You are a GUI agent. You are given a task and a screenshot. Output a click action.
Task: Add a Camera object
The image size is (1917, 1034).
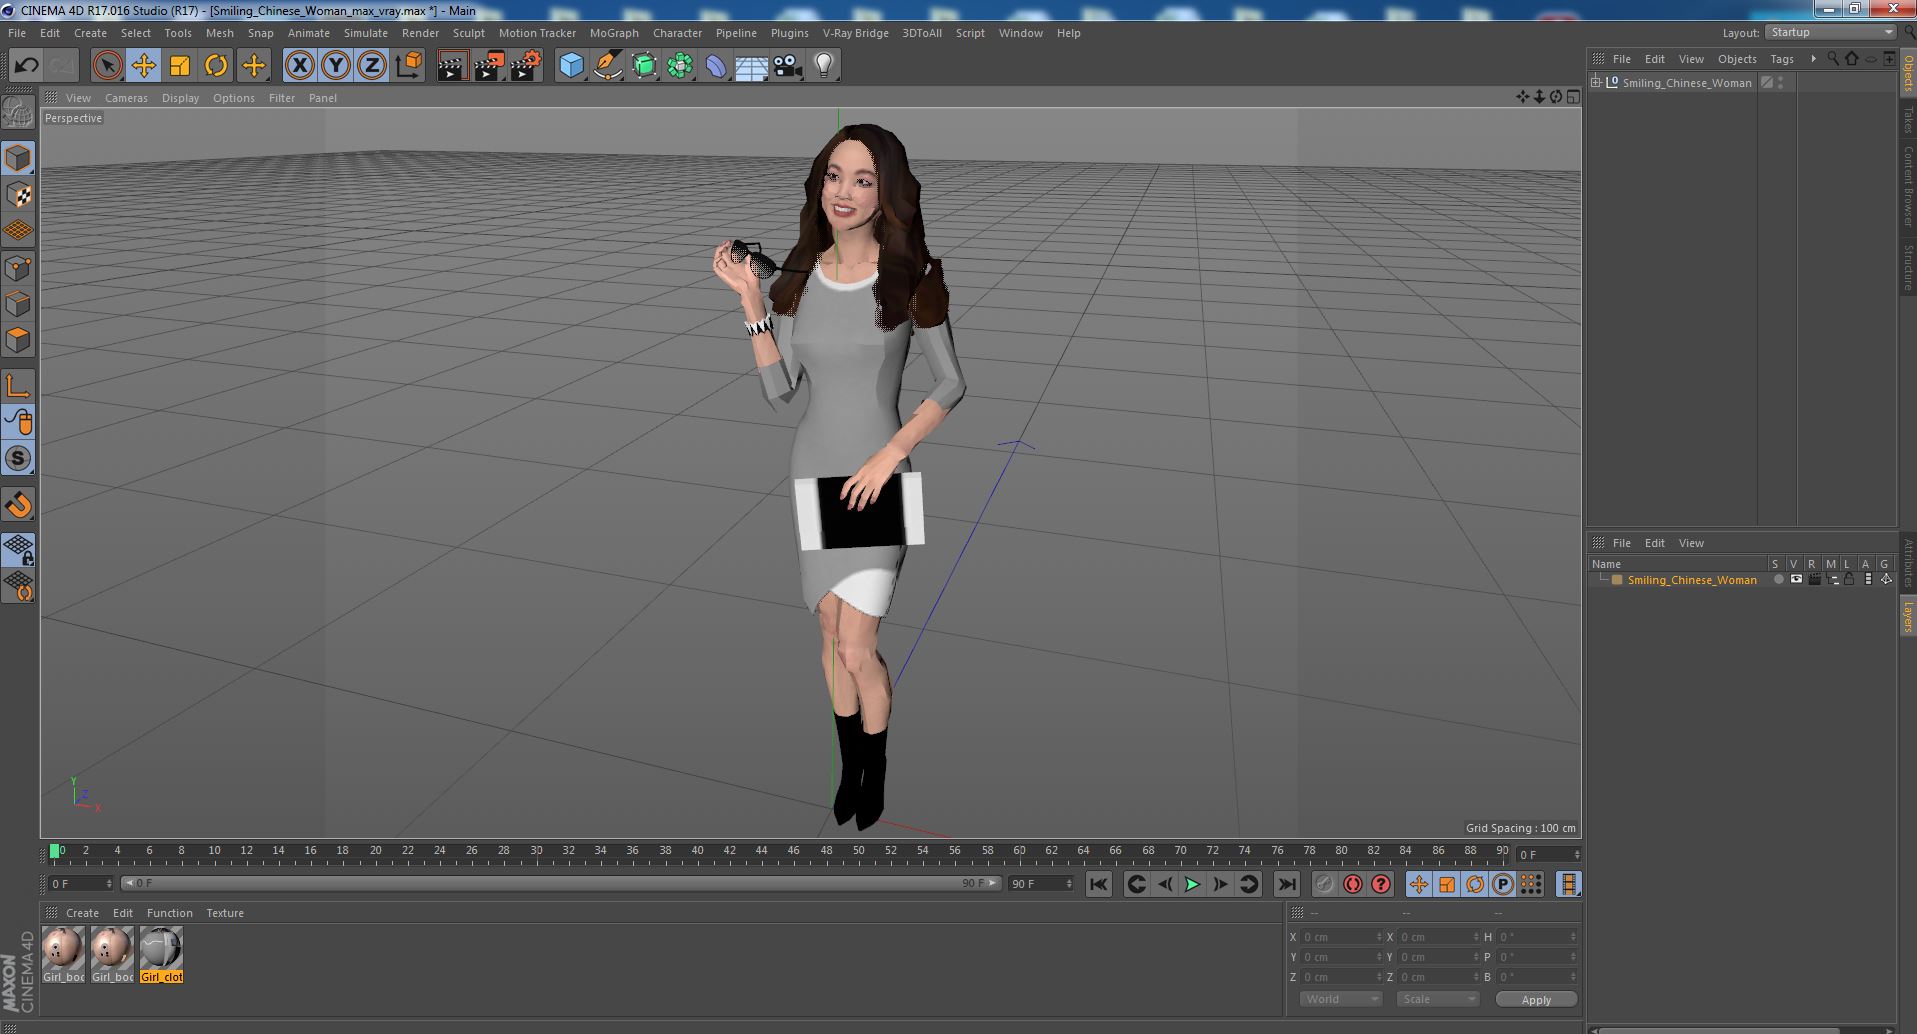point(788,66)
